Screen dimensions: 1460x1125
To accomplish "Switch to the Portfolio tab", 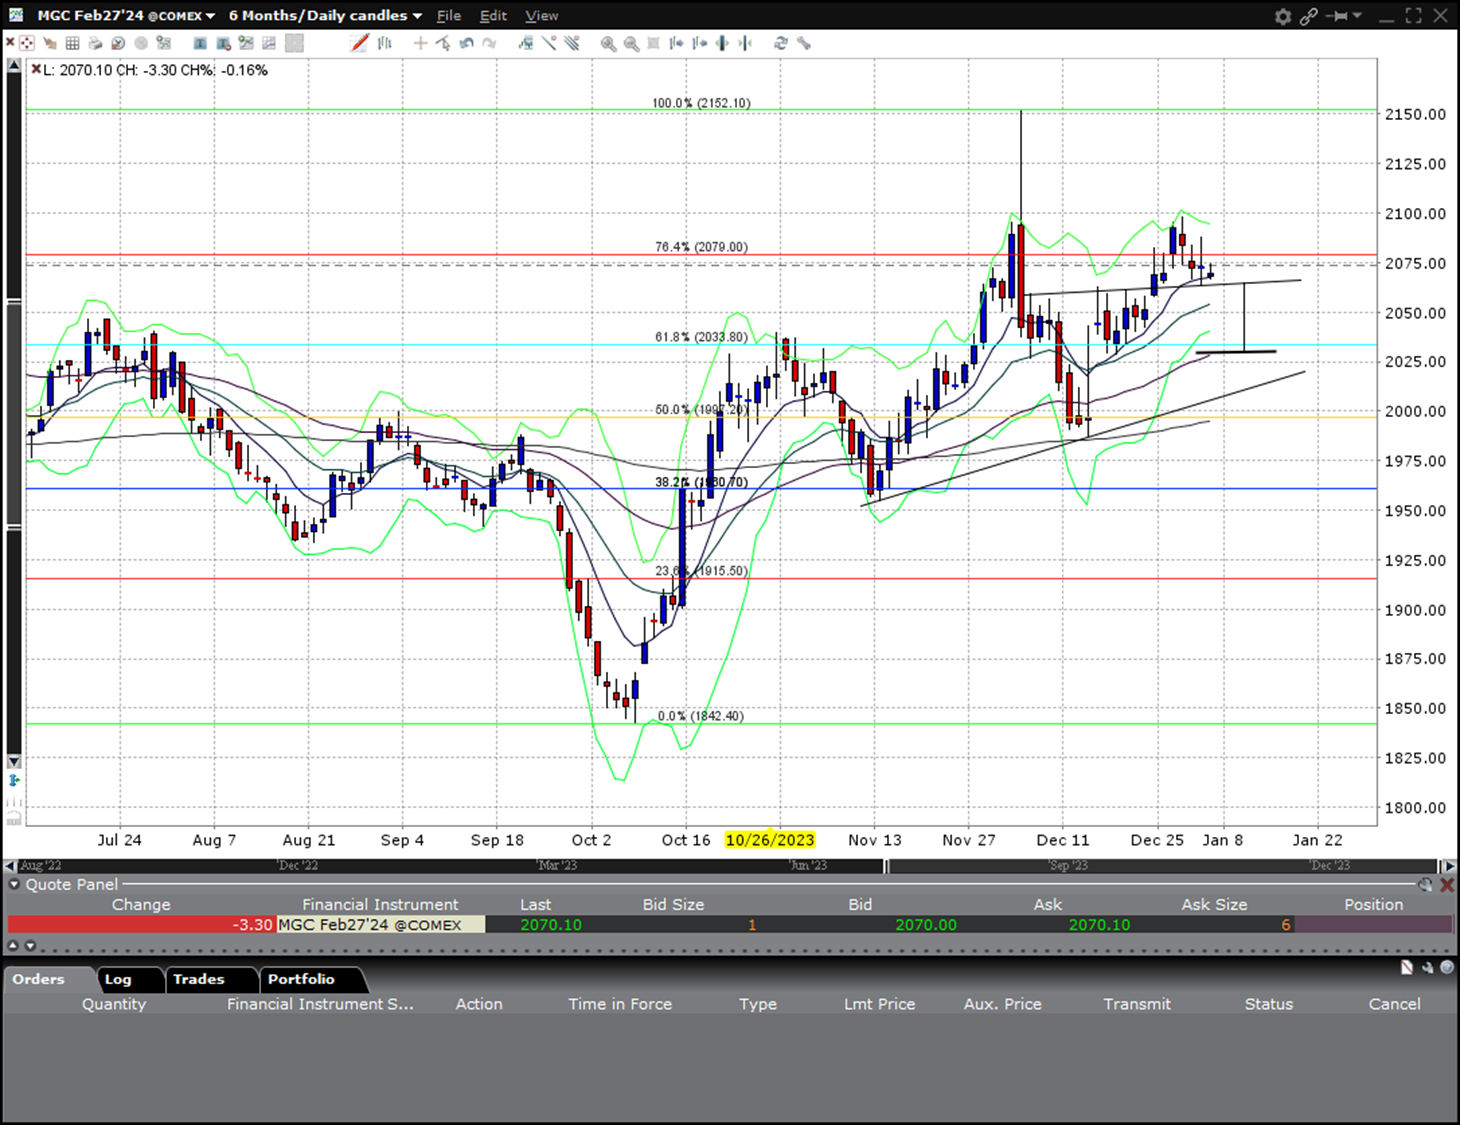I will click(x=301, y=979).
